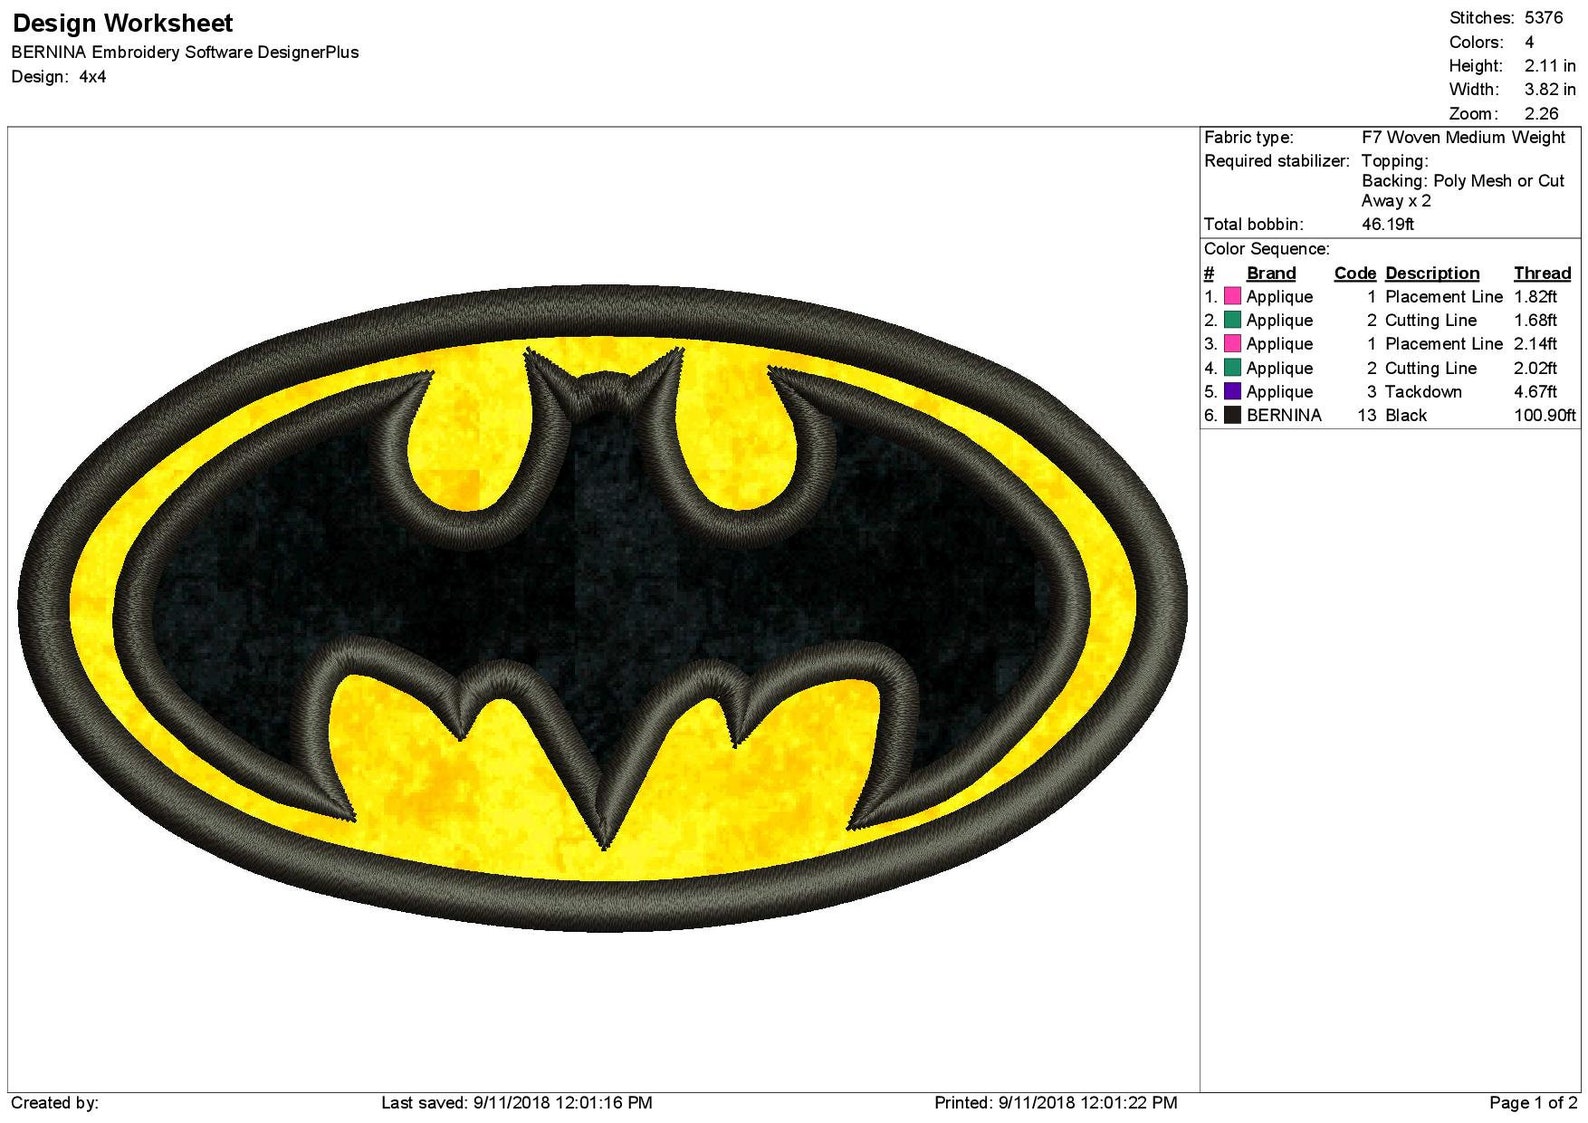
Task: Click the '#' column header
Action: (x=1209, y=274)
